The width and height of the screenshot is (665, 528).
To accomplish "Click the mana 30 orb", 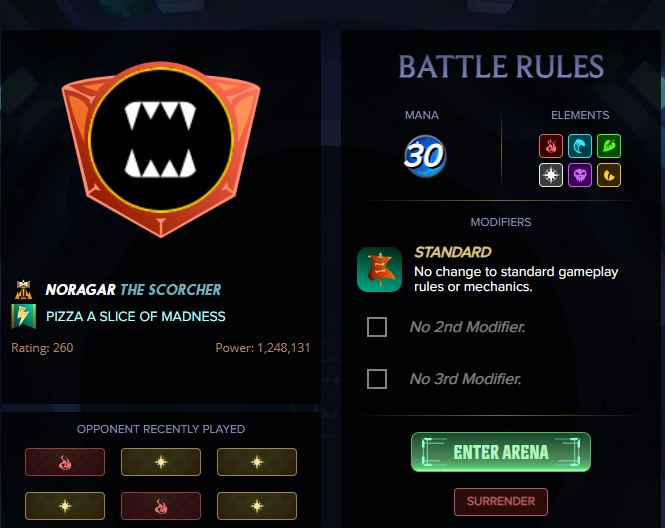I will point(424,156).
